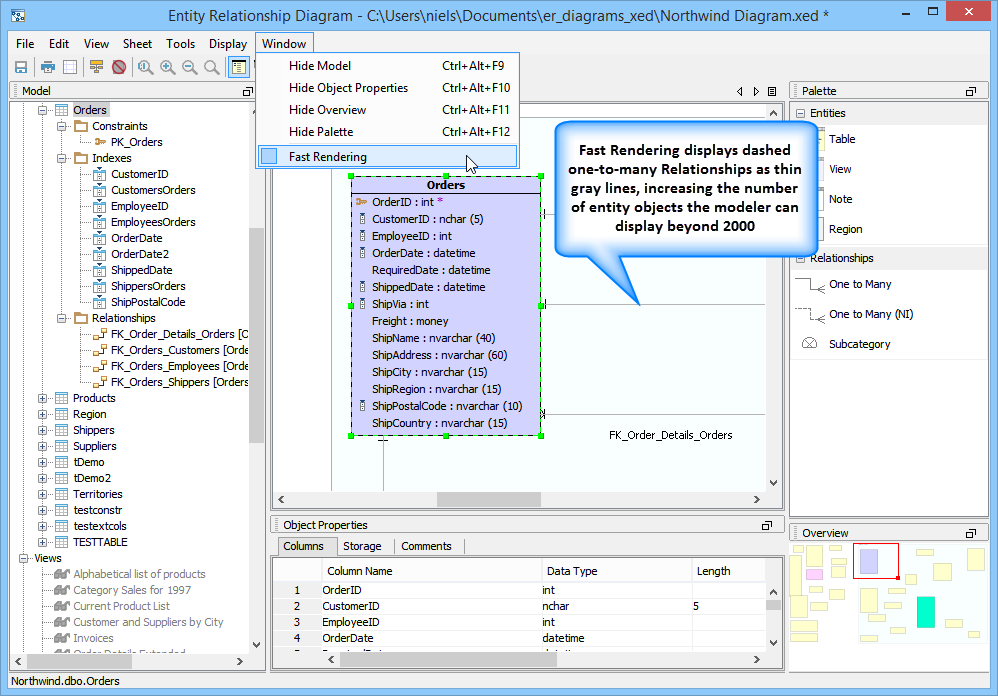998x696 pixels.
Task: Collapse the Relationships folder in Model tree
Action: [x=62, y=318]
